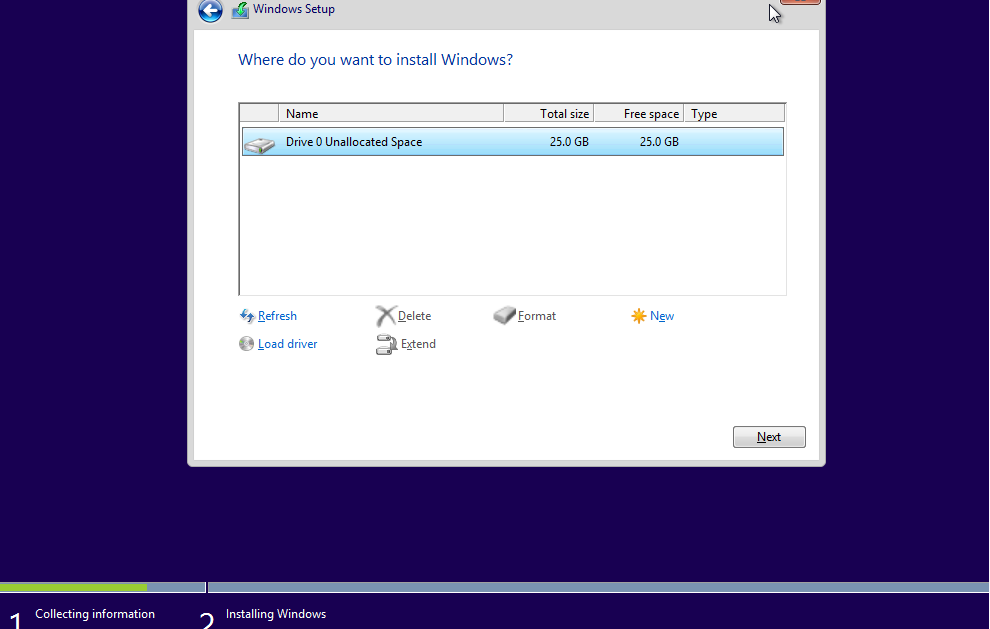The width and height of the screenshot is (990, 629).
Task: Click the 25.0 GB total size cell
Action: (x=569, y=142)
